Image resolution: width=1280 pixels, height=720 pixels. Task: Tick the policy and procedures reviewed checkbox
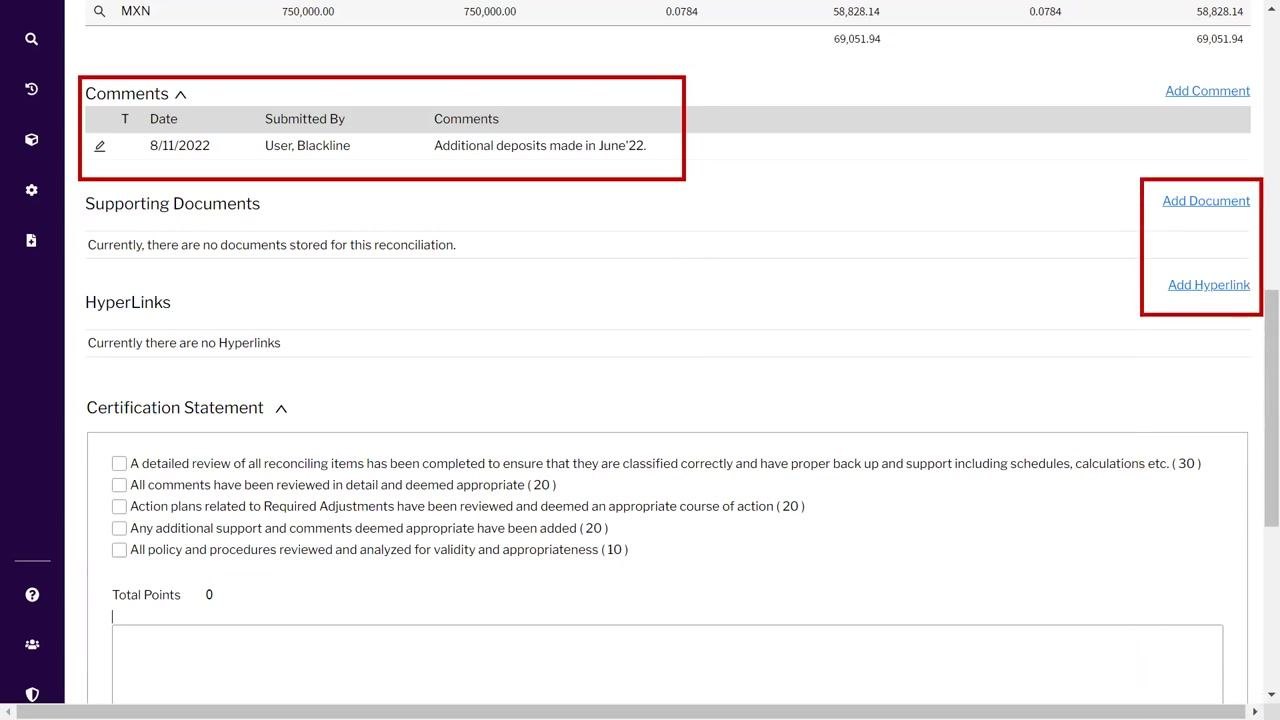pos(119,550)
